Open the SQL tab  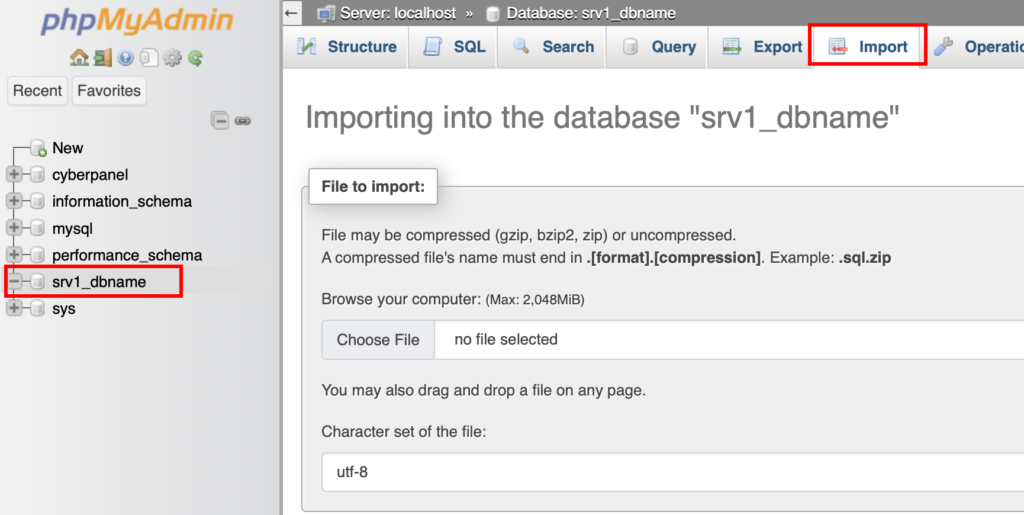[453, 47]
